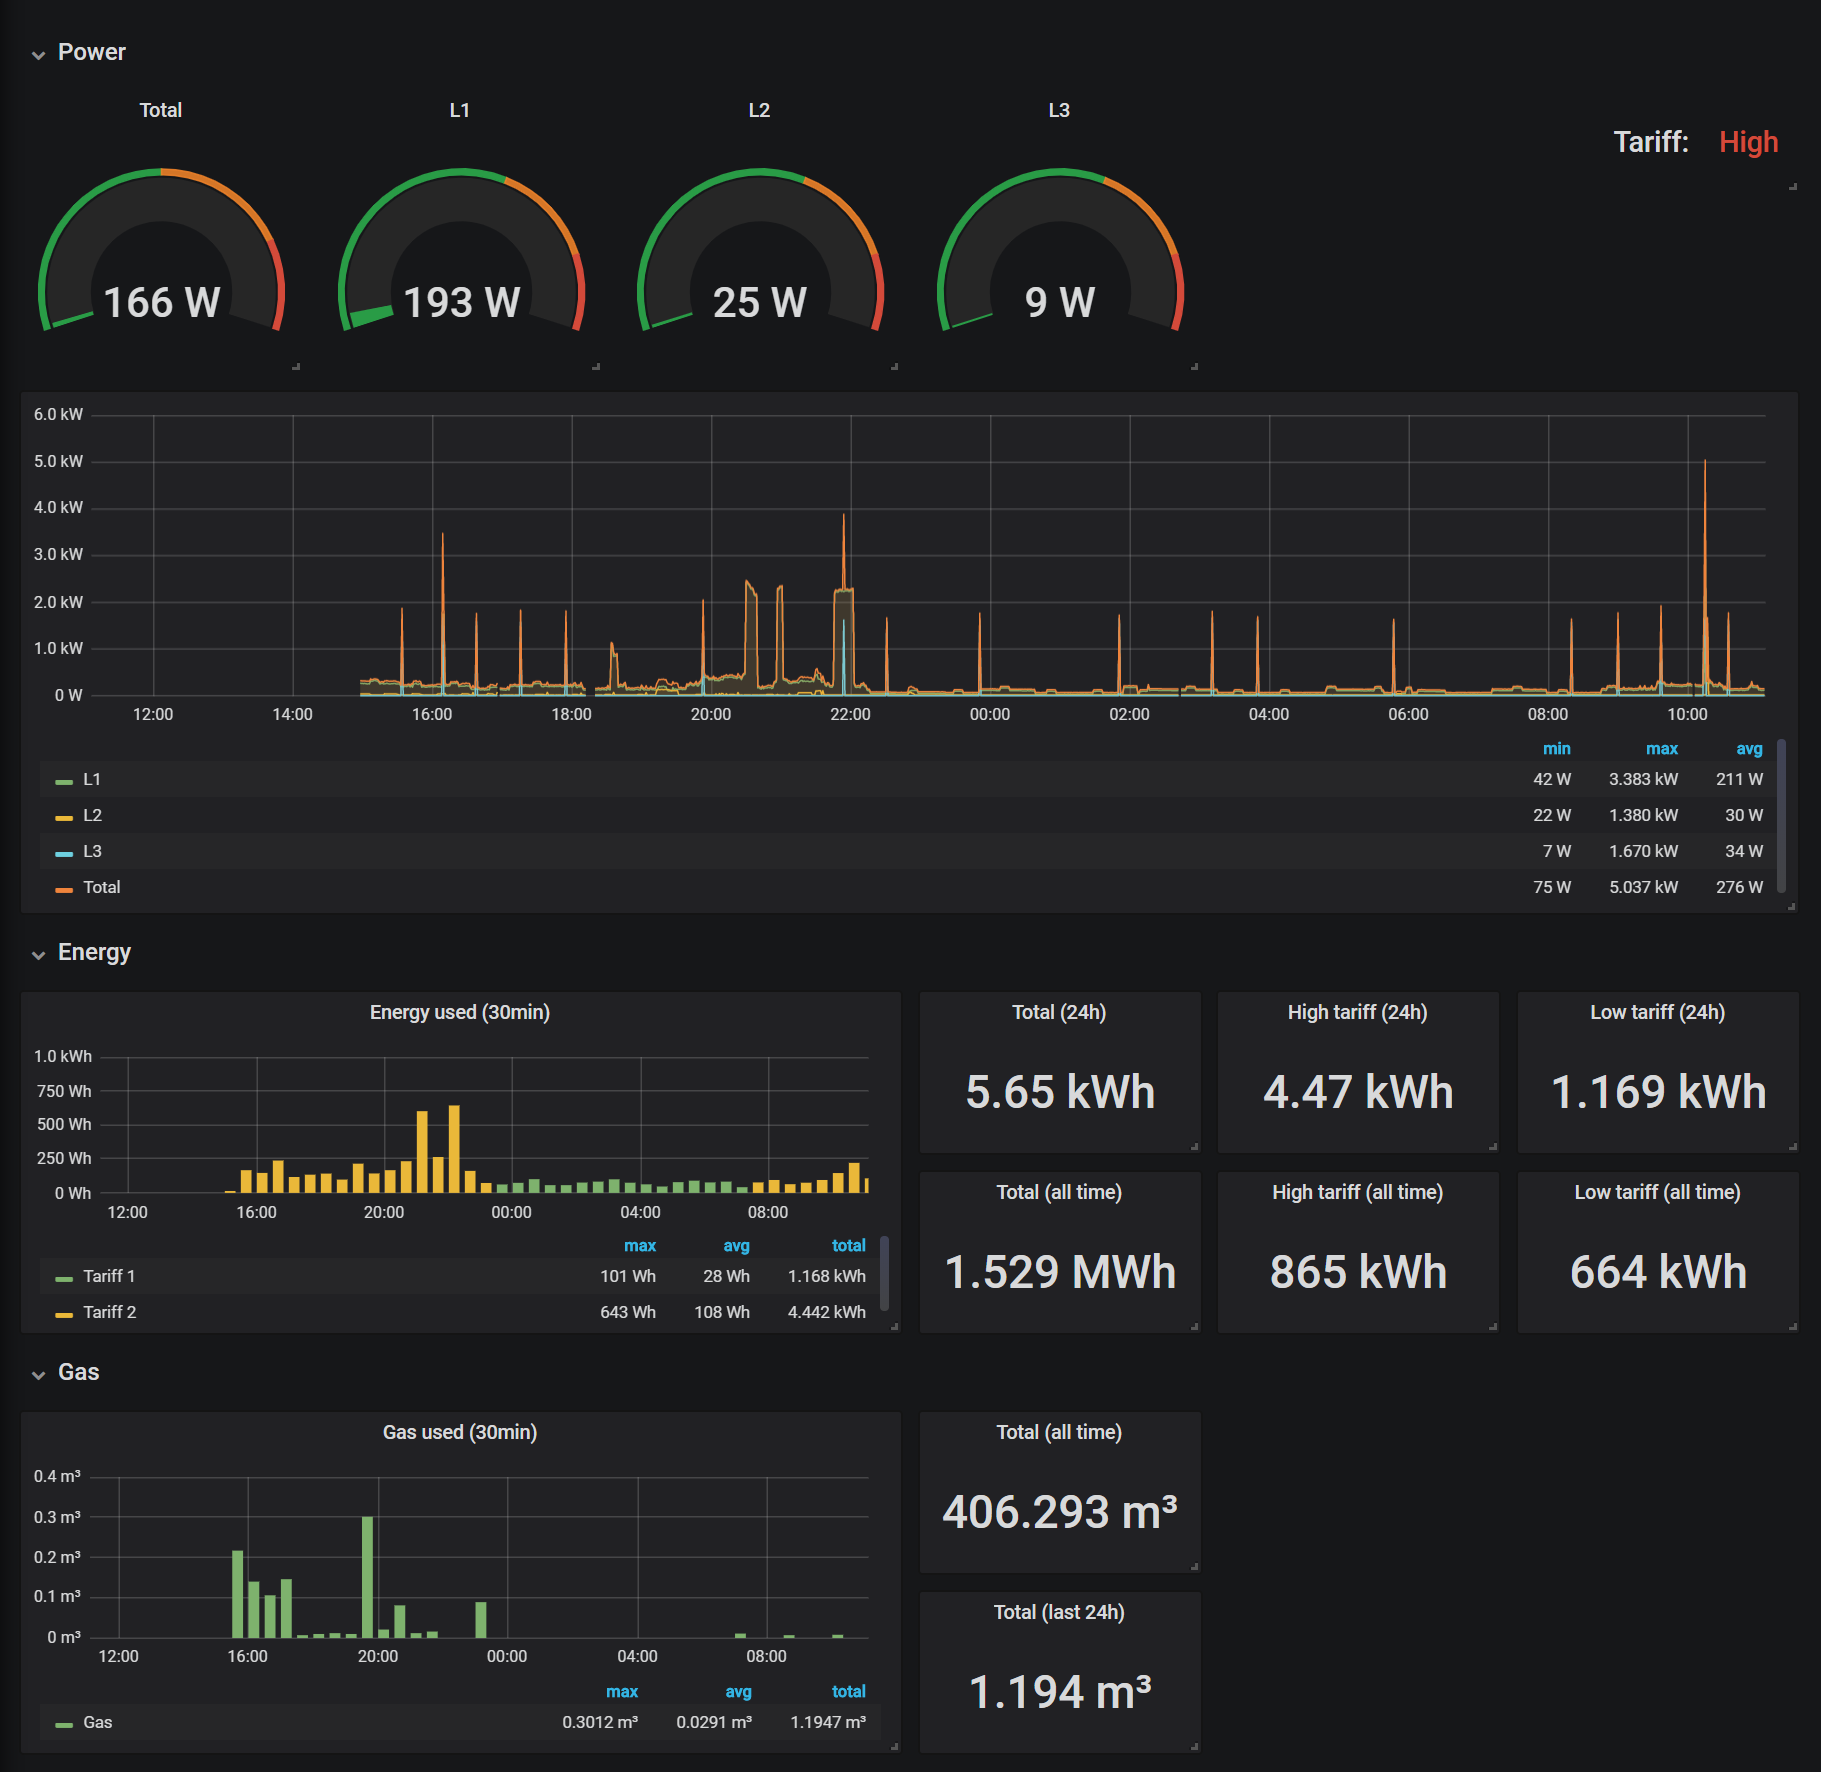Sort power legend by avg column

tap(1750, 748)
